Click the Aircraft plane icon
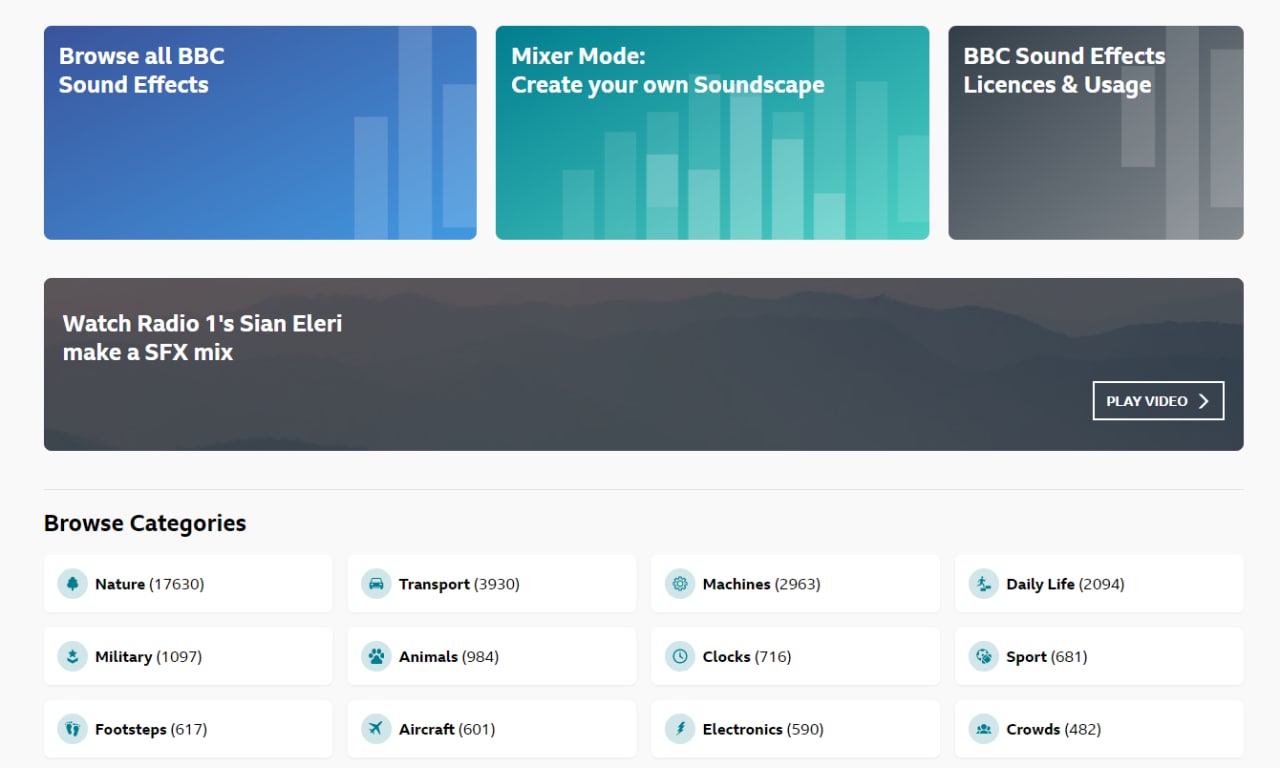 [x=376, y=729]
